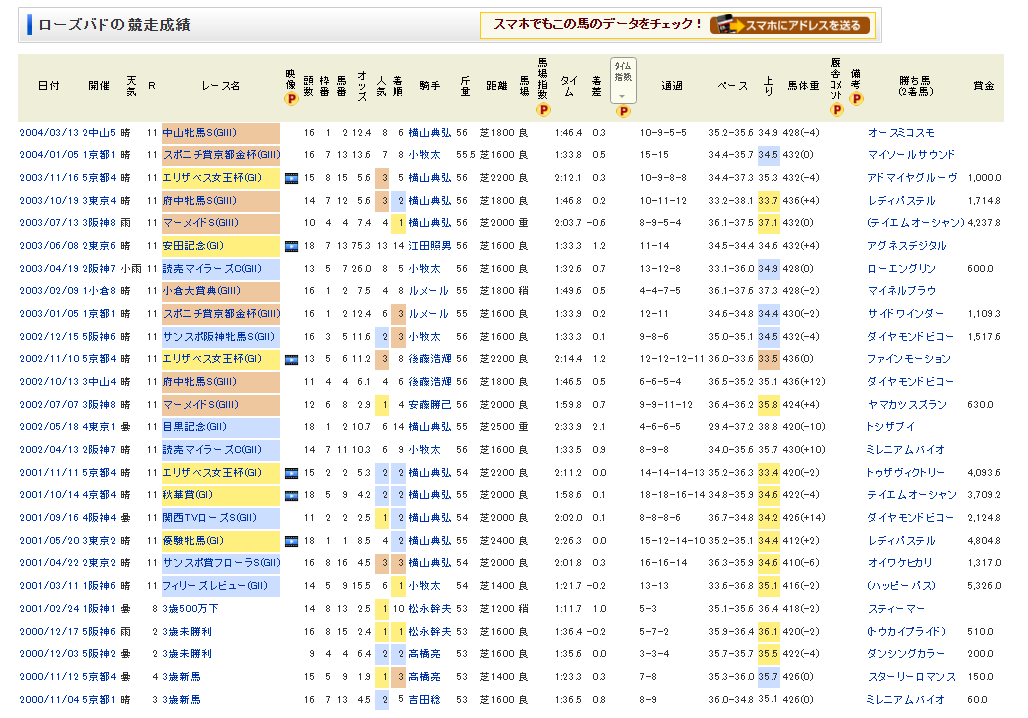Play video for 2001/11/11 エリザベス女王杯 race

pyautogui.click(x=291, y=473)
